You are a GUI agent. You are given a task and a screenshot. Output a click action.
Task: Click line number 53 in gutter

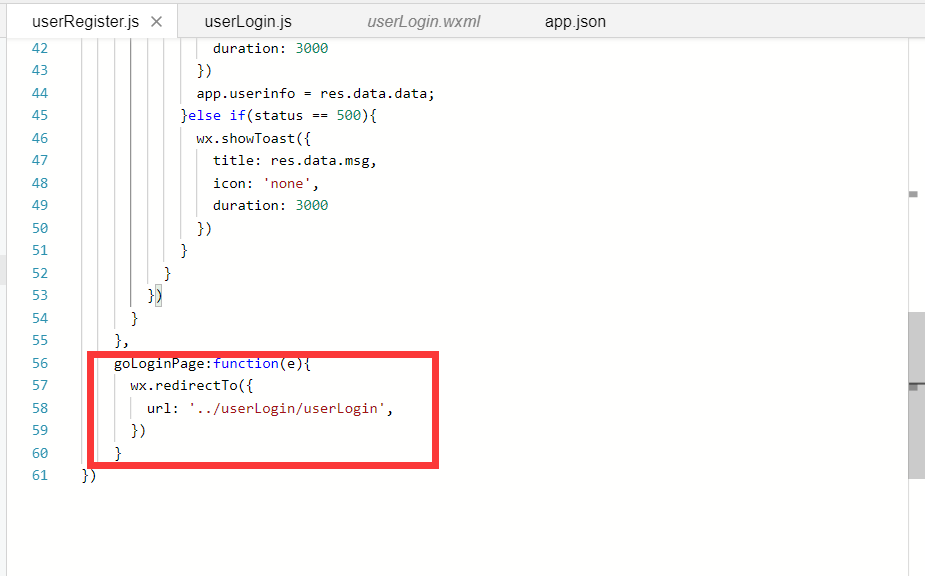pos(40,295)
